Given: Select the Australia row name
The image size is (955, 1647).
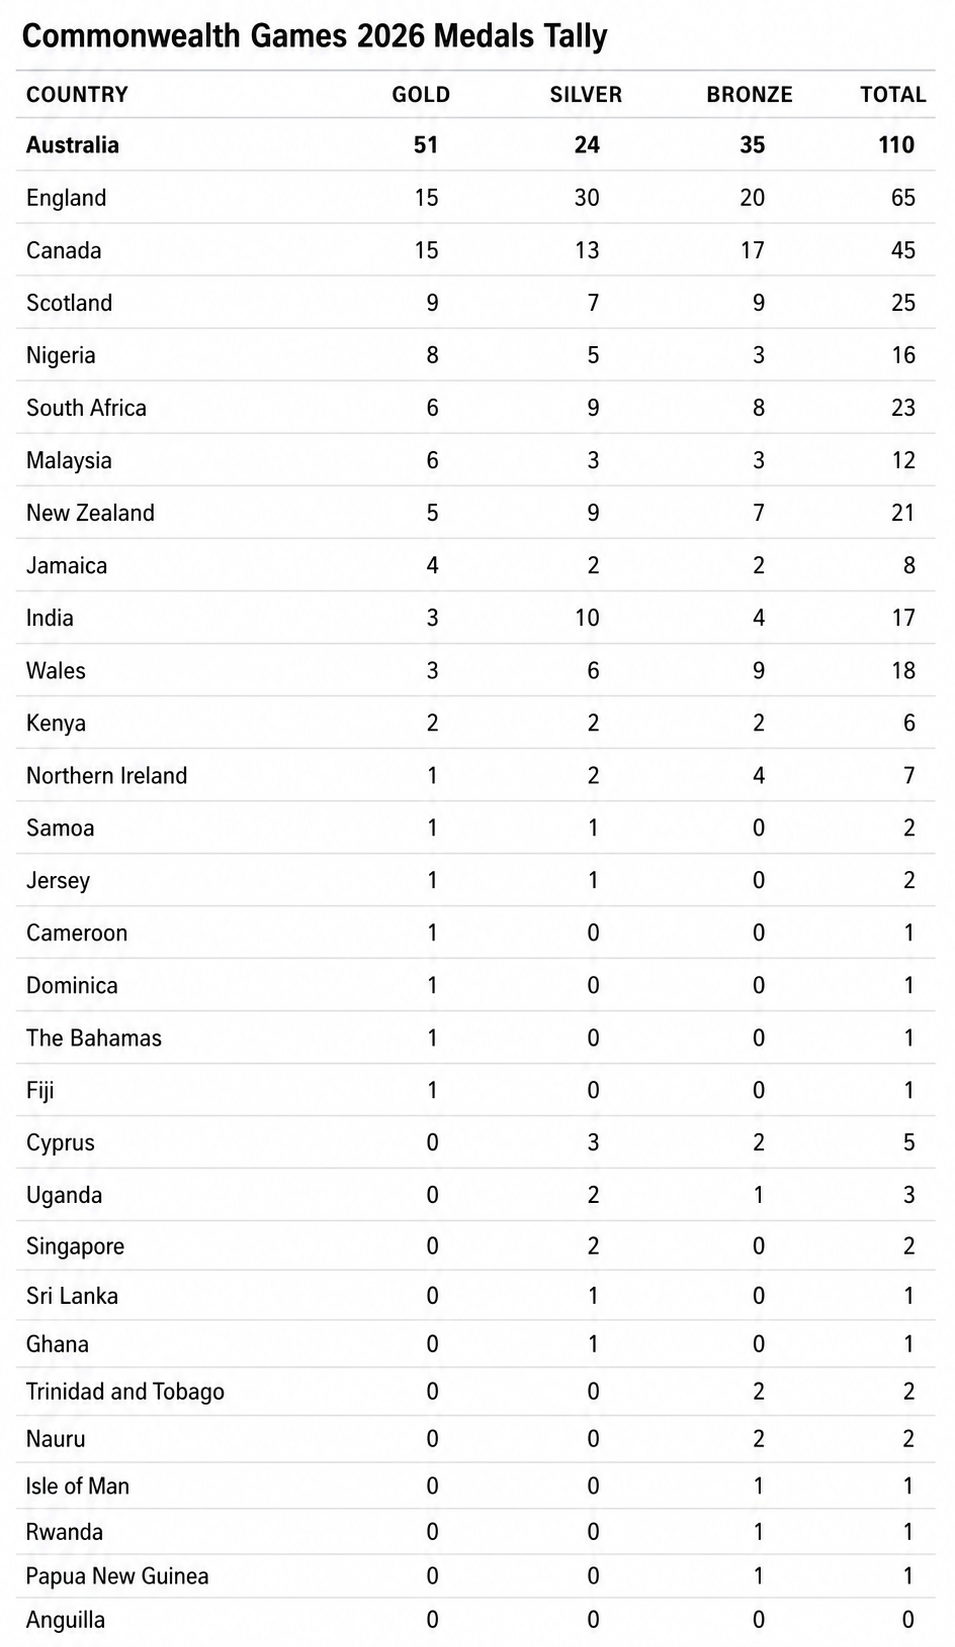Looking at the screenshot, I should (72, 145).
